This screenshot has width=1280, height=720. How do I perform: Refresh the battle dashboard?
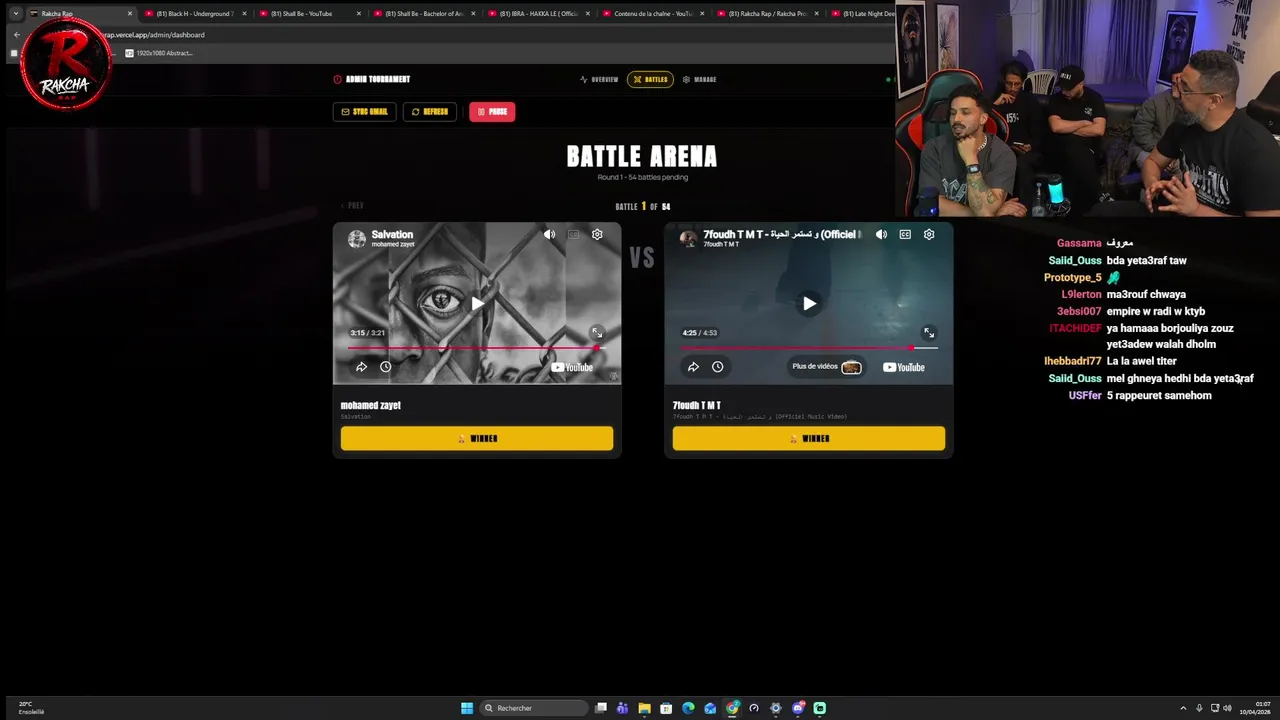click(x=430, y=112)
